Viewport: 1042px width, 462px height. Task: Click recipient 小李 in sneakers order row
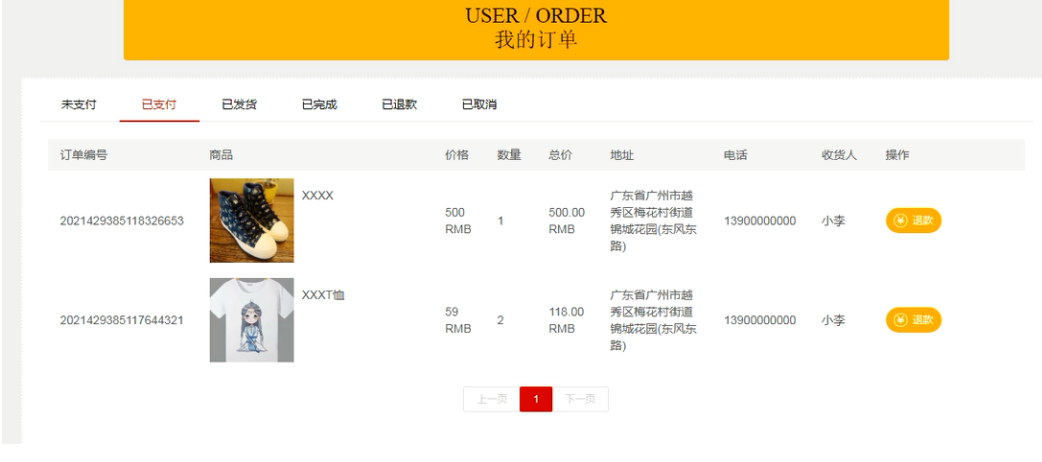(833, 221)
